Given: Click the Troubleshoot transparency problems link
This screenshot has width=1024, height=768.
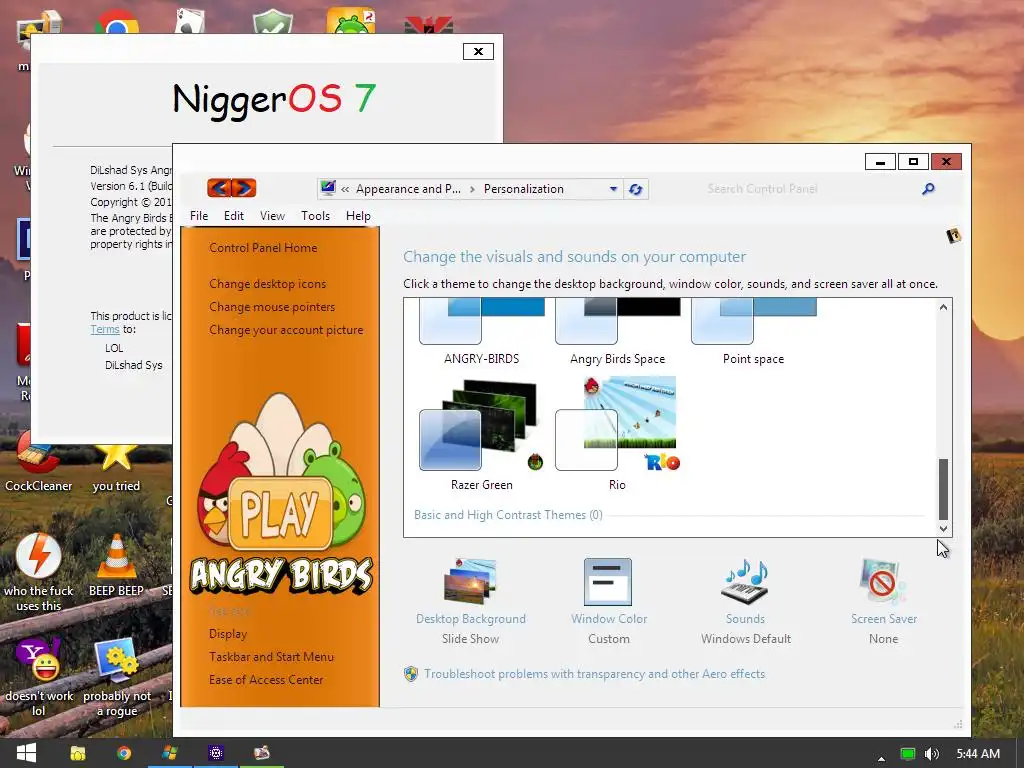Looking at the screenshot, I should point(594,674).
